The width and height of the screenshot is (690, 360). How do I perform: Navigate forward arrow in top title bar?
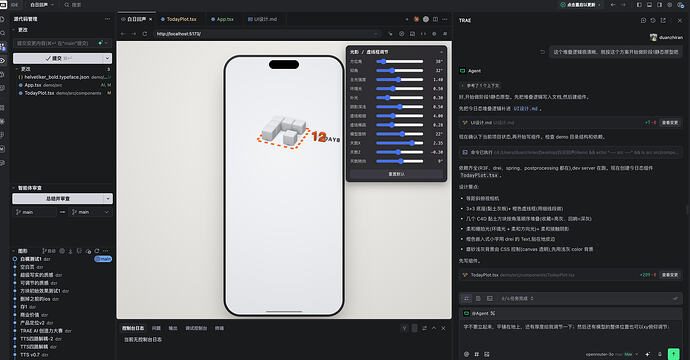pyautogui.click(x=623, y=5)
